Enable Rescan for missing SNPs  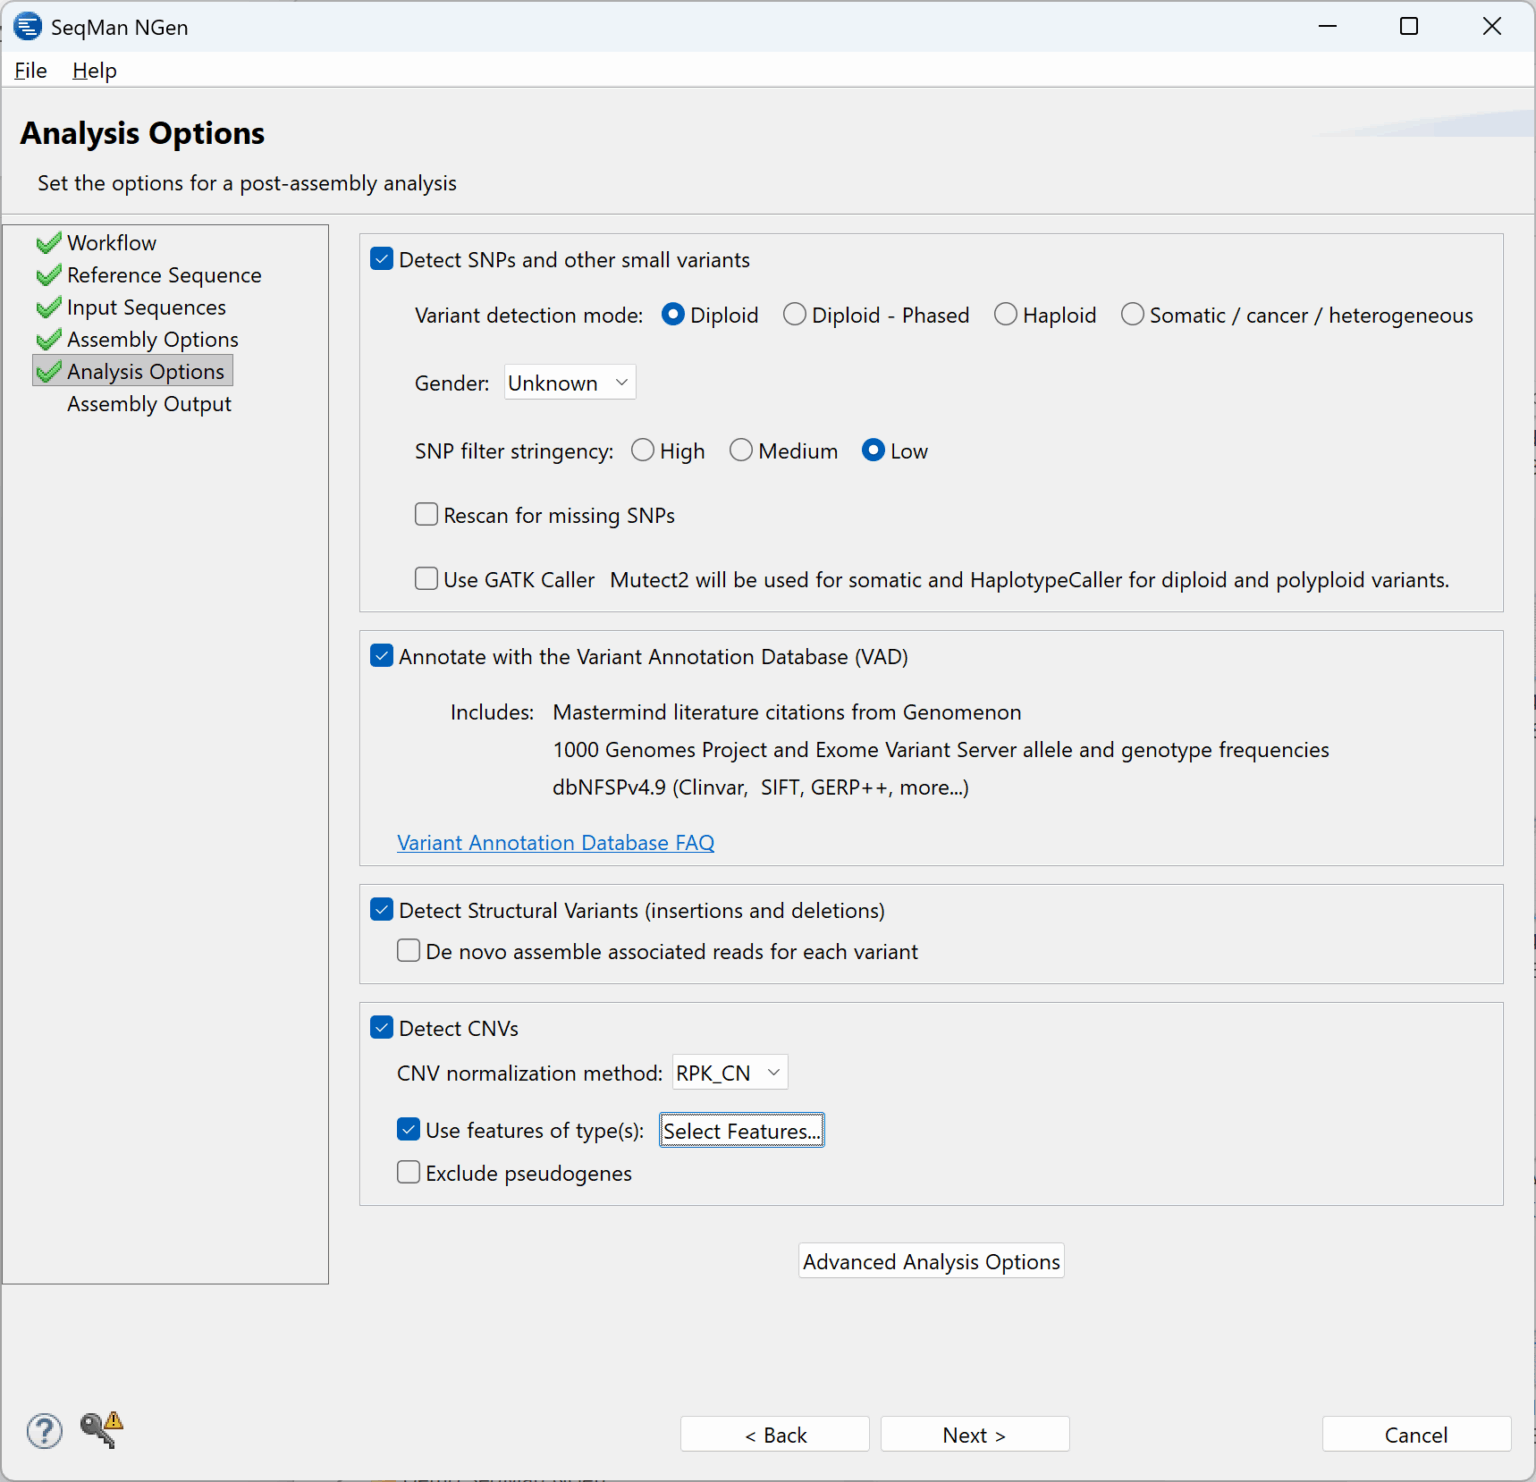coord(427,515)
